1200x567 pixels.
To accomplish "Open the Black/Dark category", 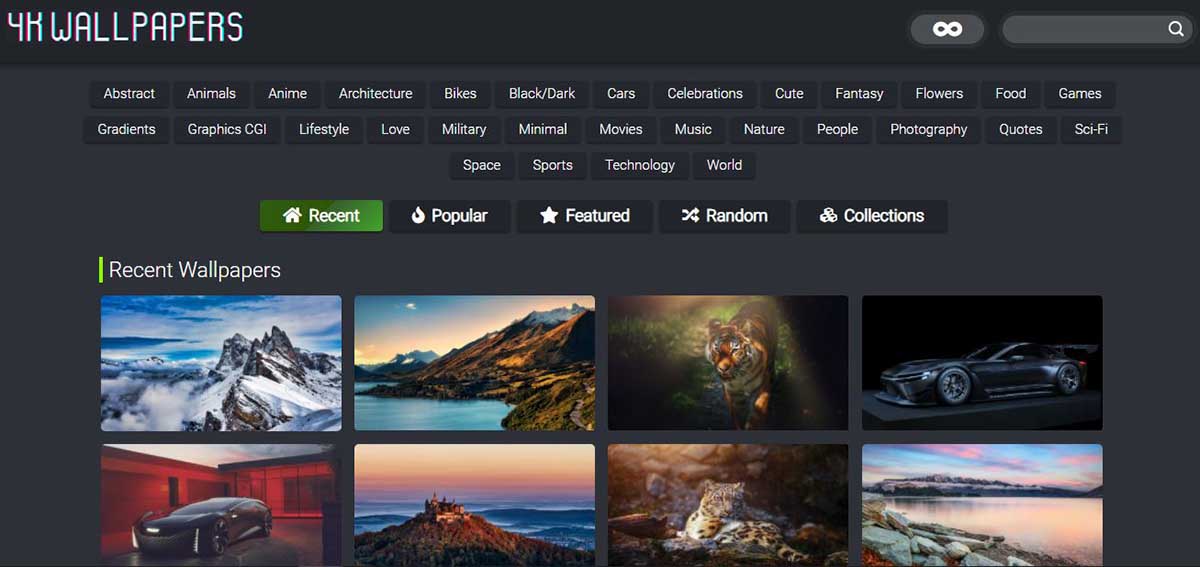I will pyautogui.click(x=542, y=94).
